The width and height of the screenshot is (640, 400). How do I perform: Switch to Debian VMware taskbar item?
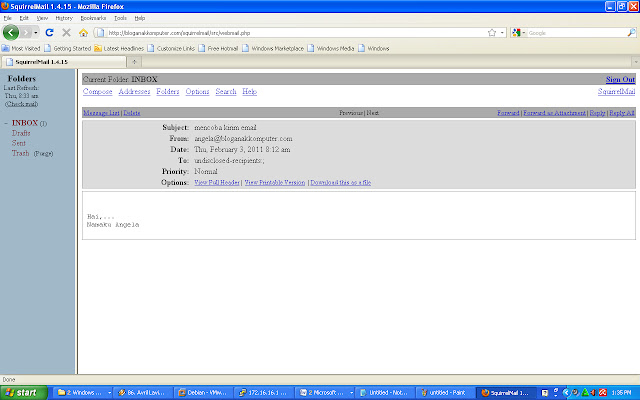click(202, 393)
